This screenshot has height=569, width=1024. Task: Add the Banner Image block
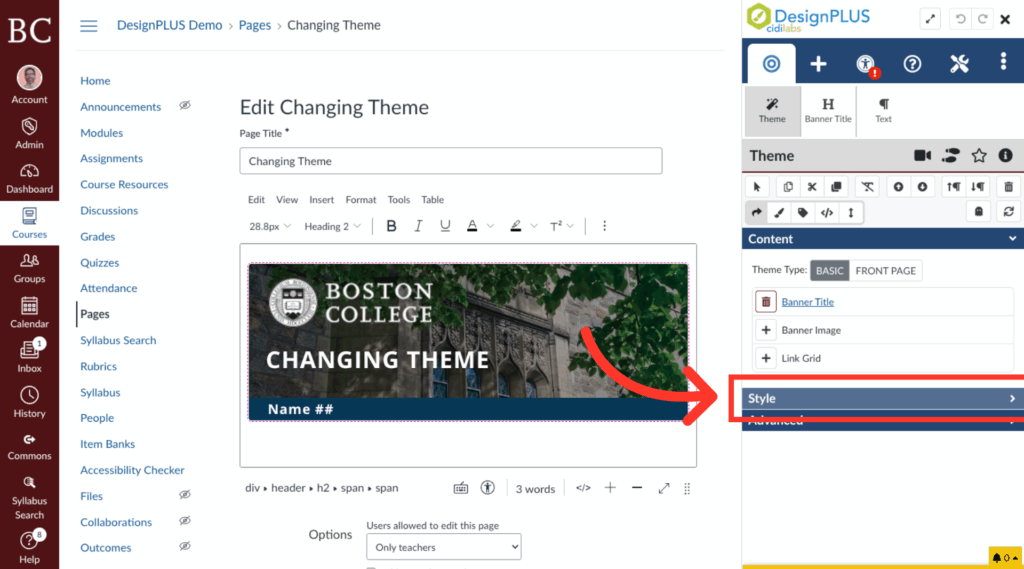[x=766, y=330]
